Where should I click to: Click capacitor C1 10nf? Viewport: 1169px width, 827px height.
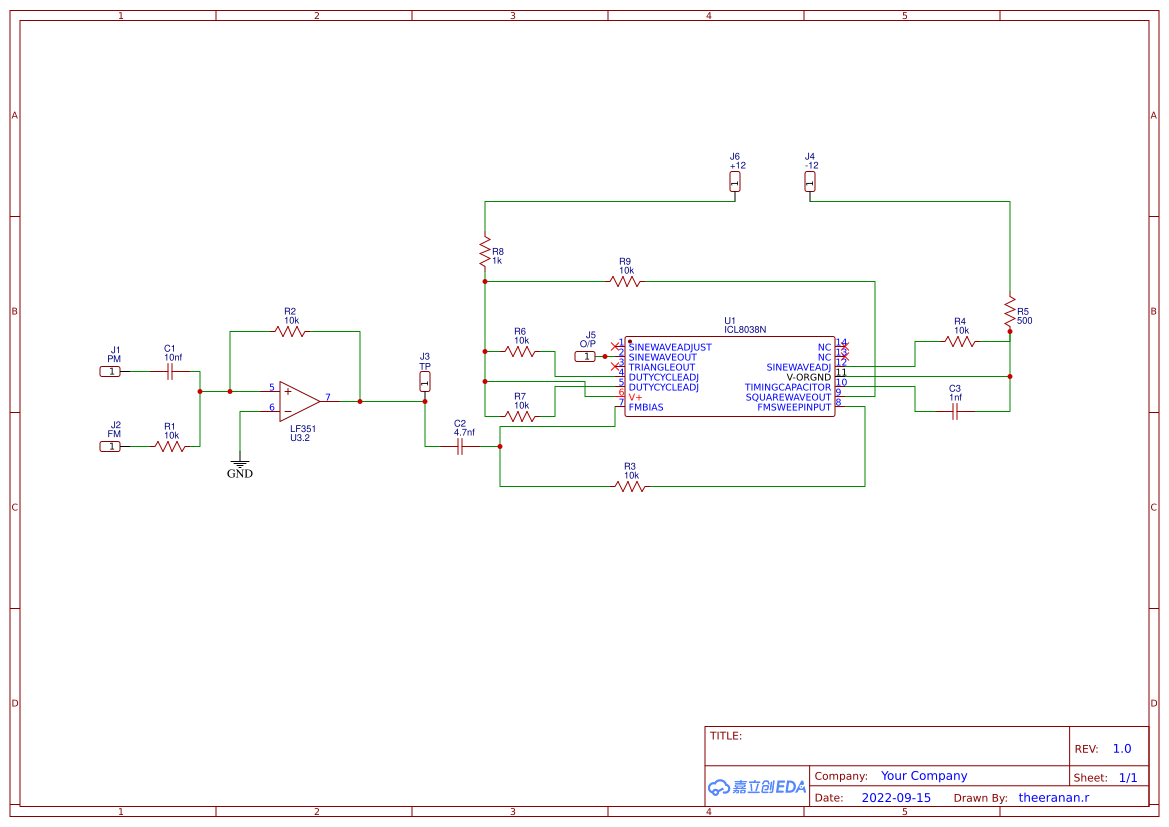tap(170, 371)
